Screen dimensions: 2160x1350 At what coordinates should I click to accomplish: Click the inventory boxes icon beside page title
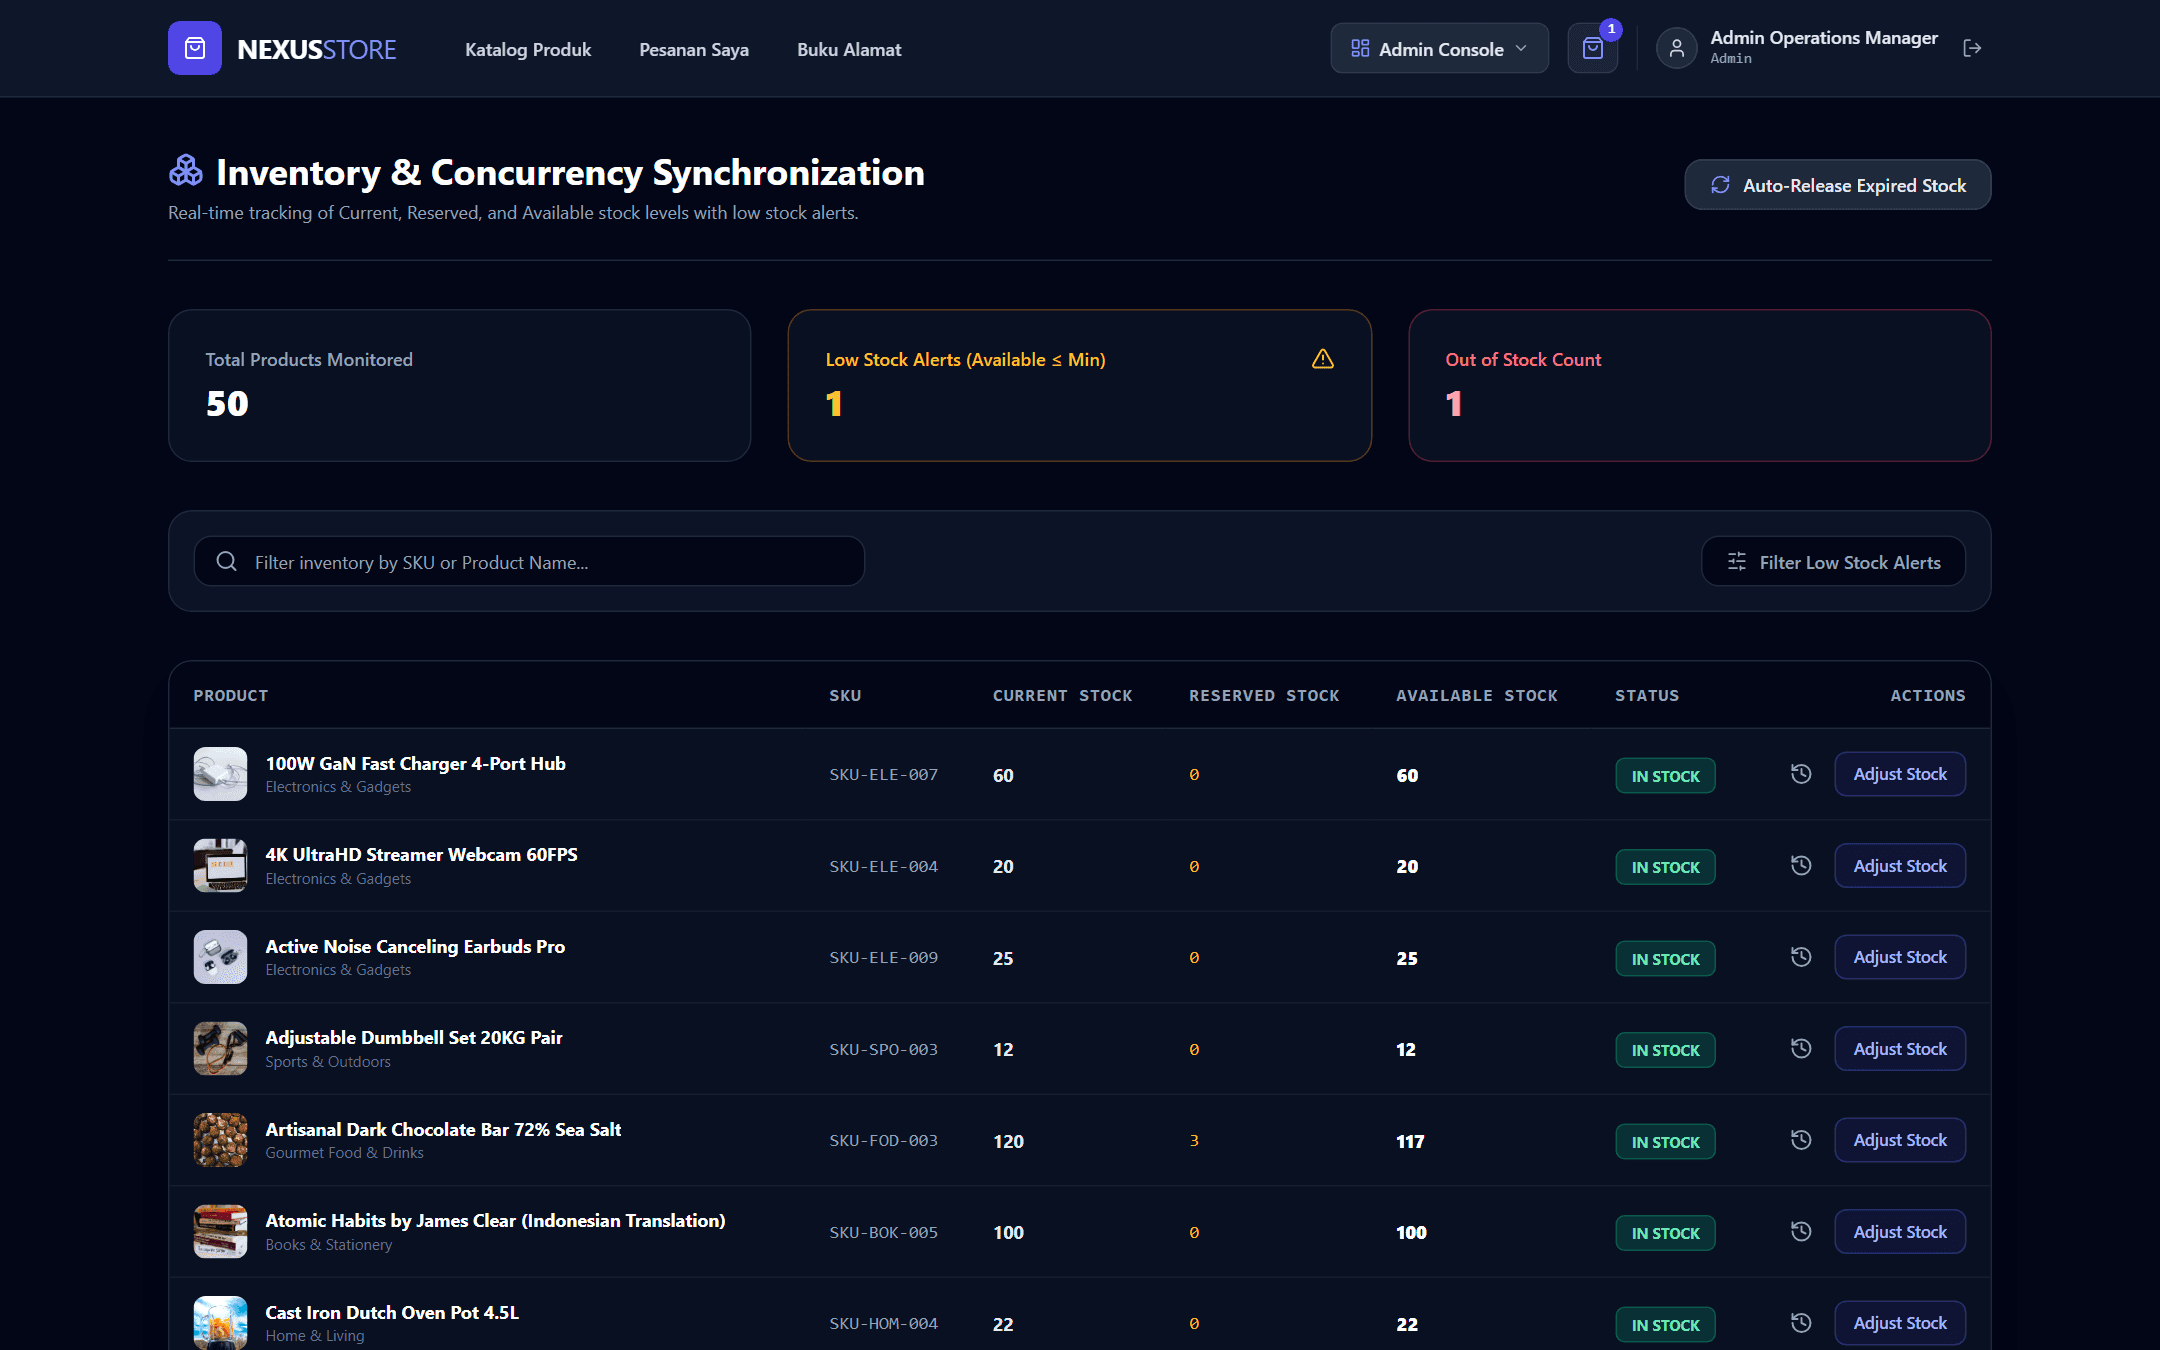(186, 171)
